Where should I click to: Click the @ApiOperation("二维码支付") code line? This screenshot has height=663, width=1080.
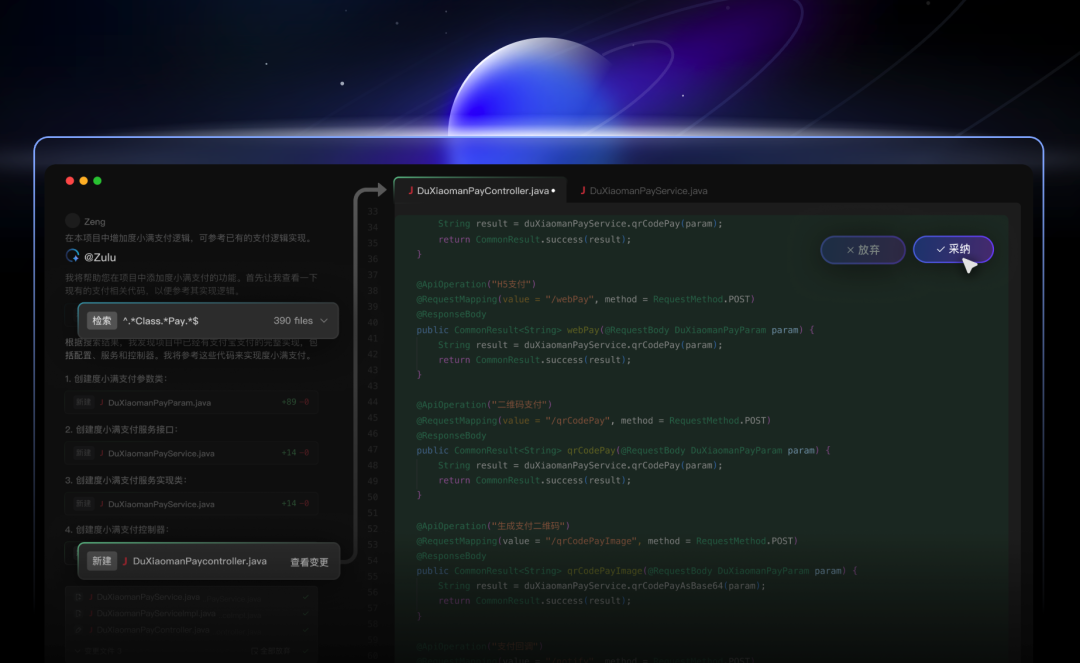point(484,405)
